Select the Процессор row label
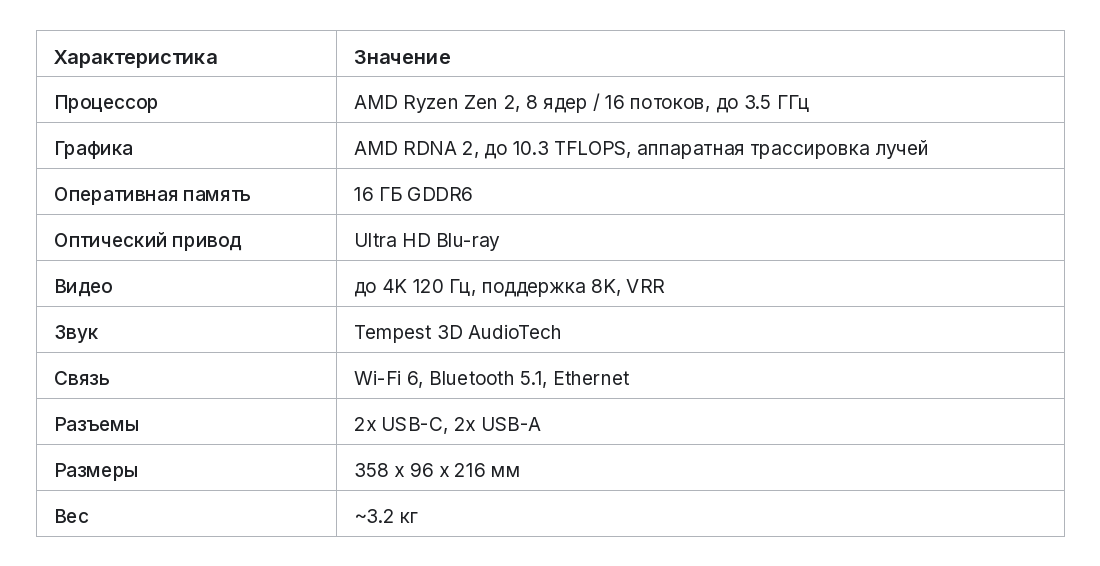Image resolution: width=1100 pixels, height=566 pixels. (x=106, y=103)
